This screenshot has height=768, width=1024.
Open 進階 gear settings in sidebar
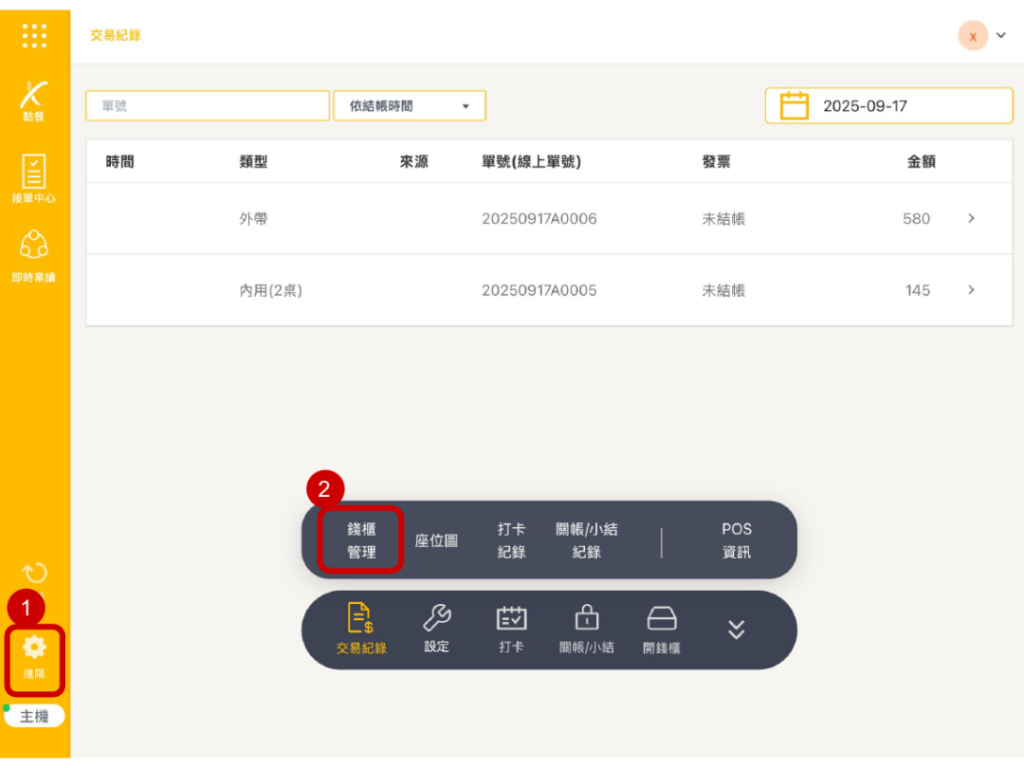point(34,657)
